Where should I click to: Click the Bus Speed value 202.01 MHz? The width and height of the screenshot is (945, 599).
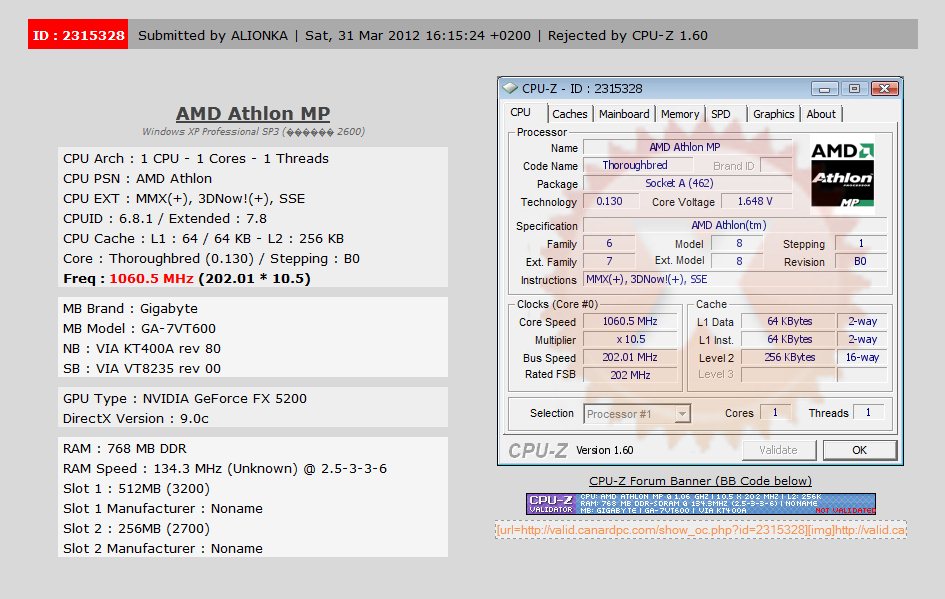[x=630, y=357]
